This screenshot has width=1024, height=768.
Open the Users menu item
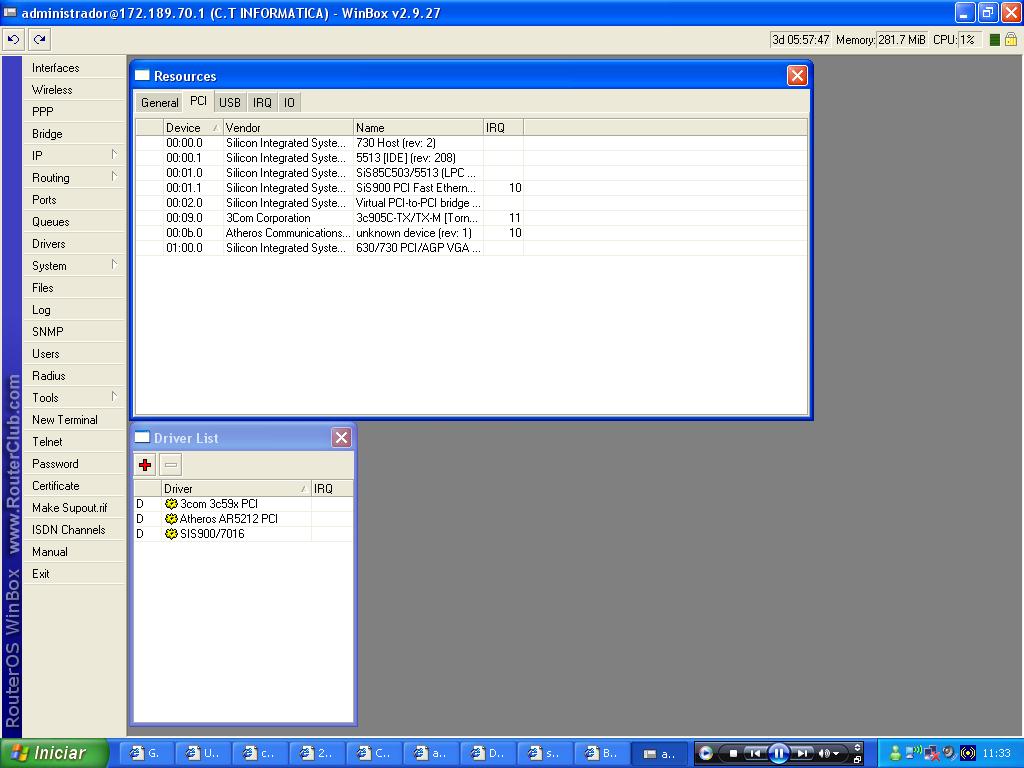tap(74, 354)
